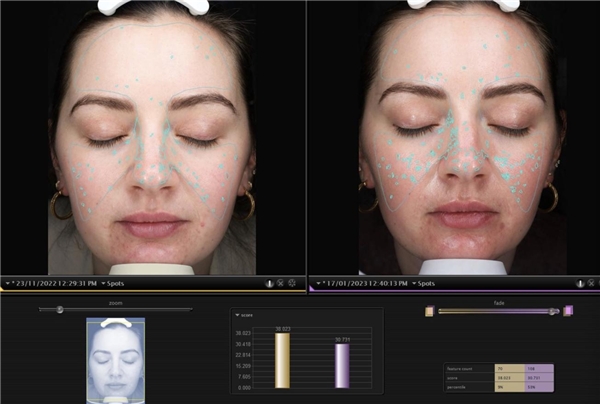Click the 17/01/2023 face image

click(463, 138)
